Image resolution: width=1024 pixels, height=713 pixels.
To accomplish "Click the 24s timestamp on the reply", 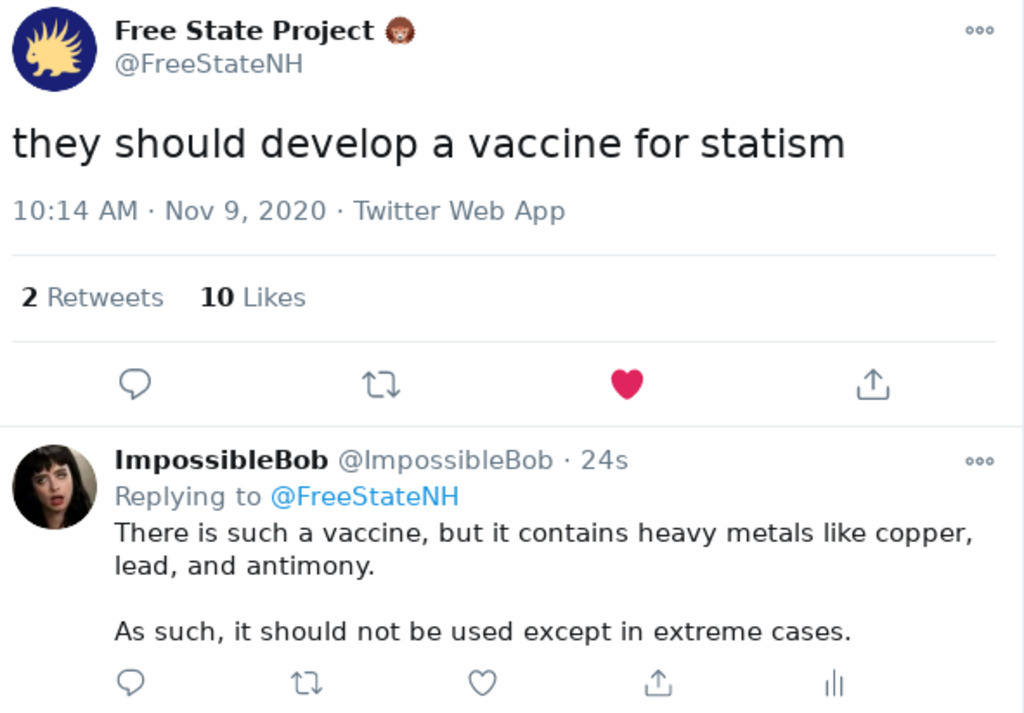I will tap(604, 460).
